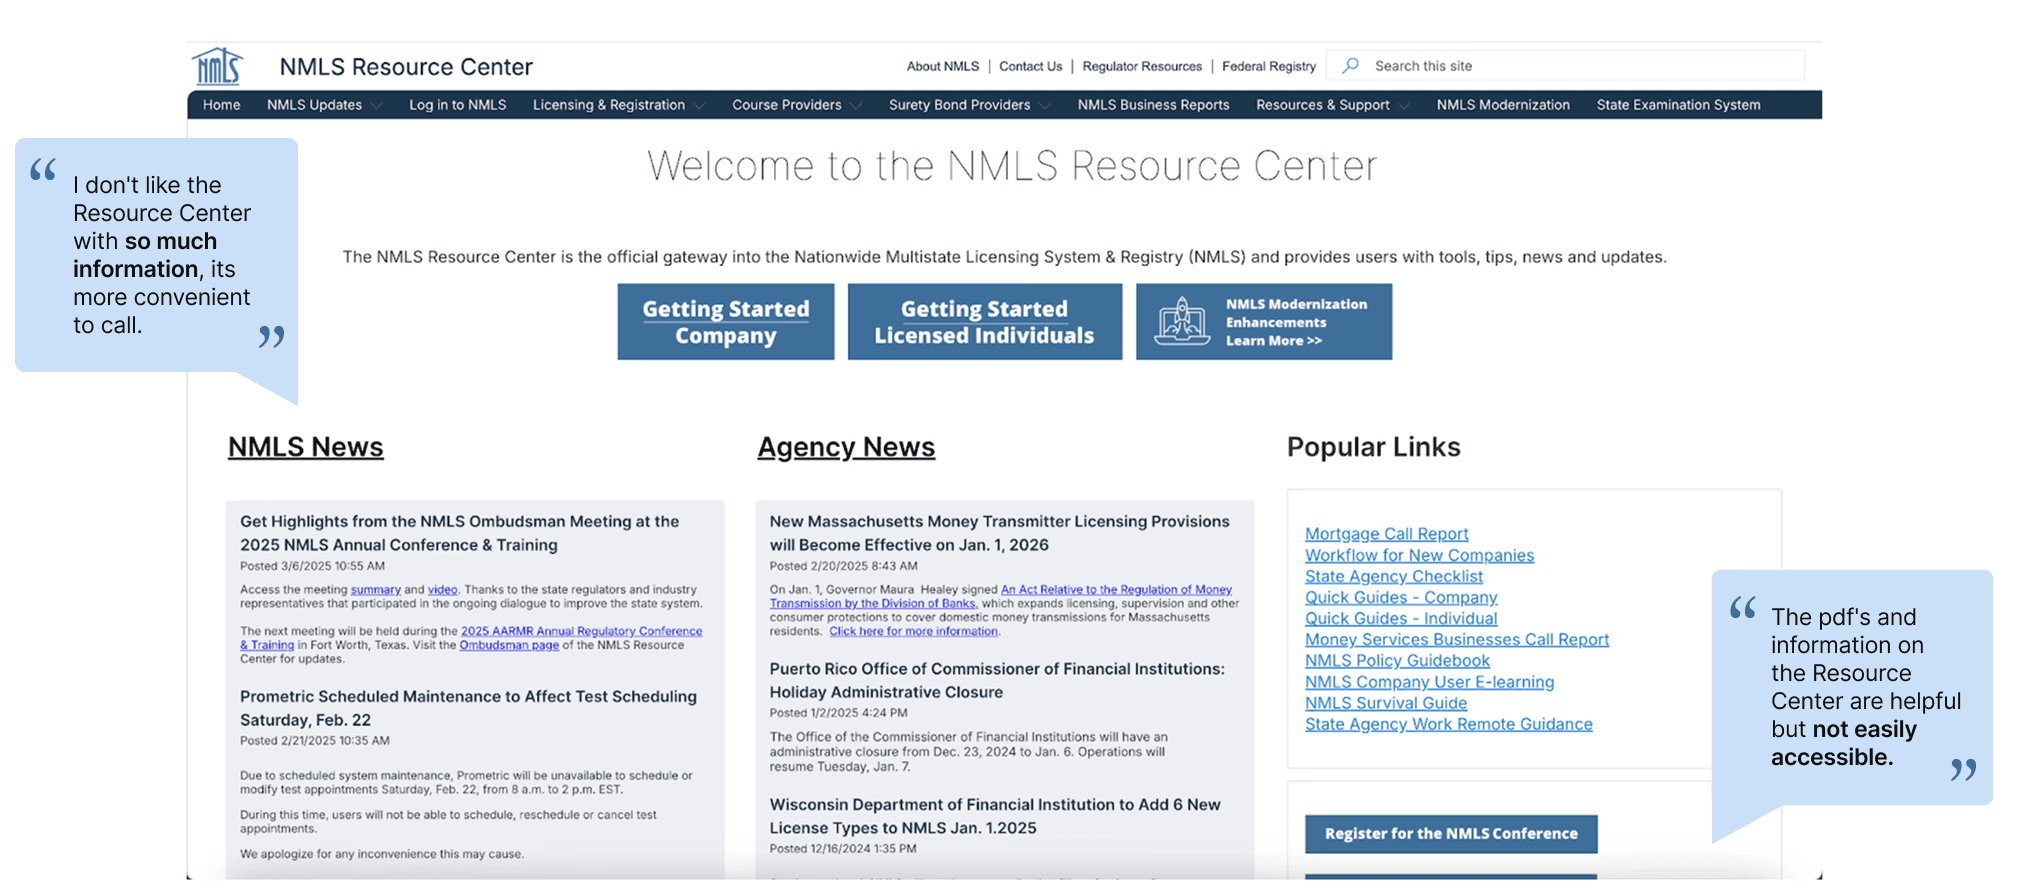The image size is (2024, 888).
Task: Open the Home menu item
Action: (x=221, y=105)
